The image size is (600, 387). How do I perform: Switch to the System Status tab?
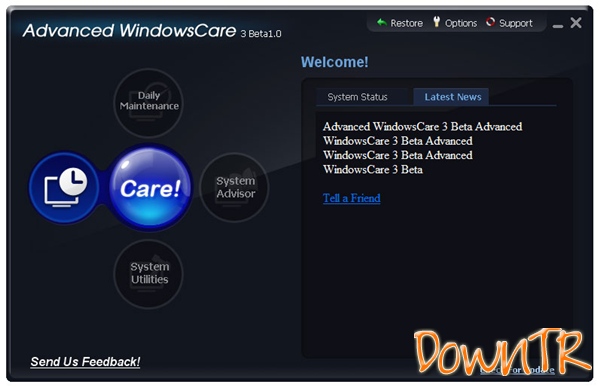[357, 97]
